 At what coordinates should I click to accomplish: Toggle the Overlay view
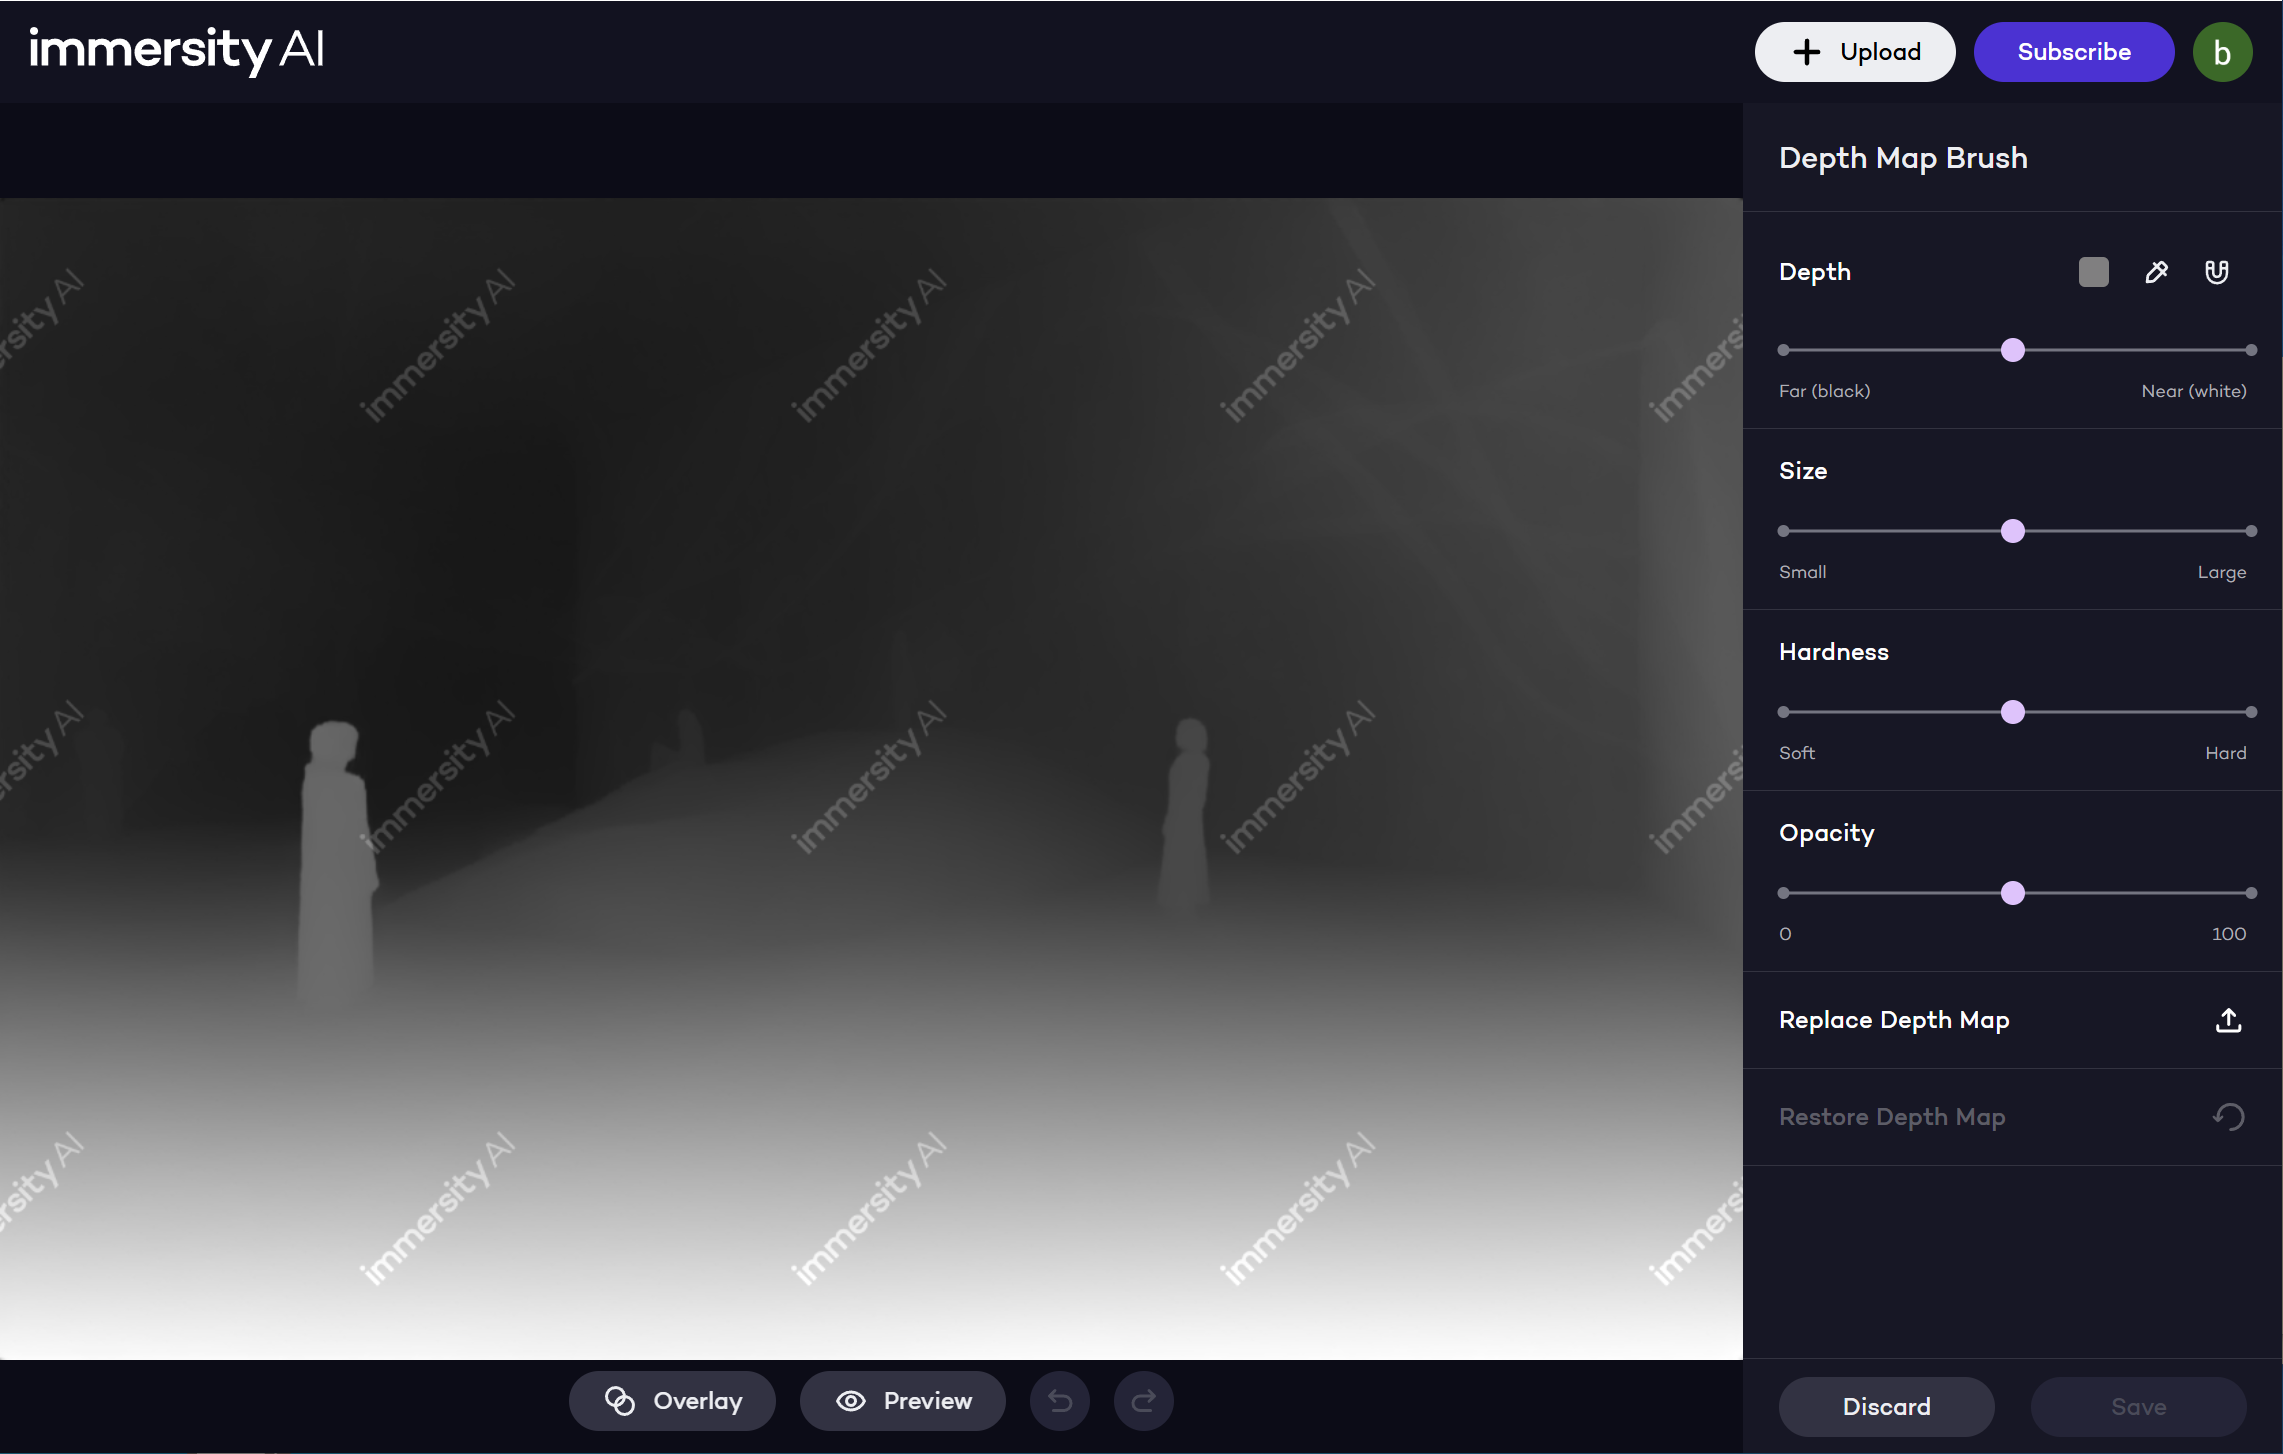(x=672, y=1401)
